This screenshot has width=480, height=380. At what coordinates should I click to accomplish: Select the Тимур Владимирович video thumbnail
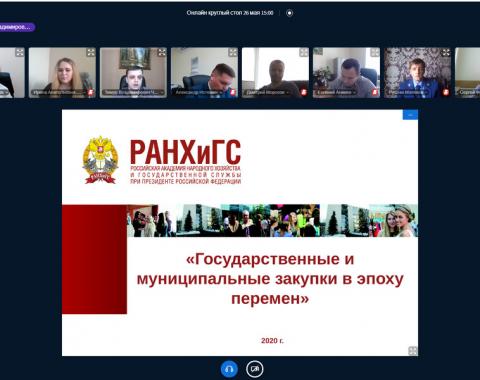[x=133, y=73]
